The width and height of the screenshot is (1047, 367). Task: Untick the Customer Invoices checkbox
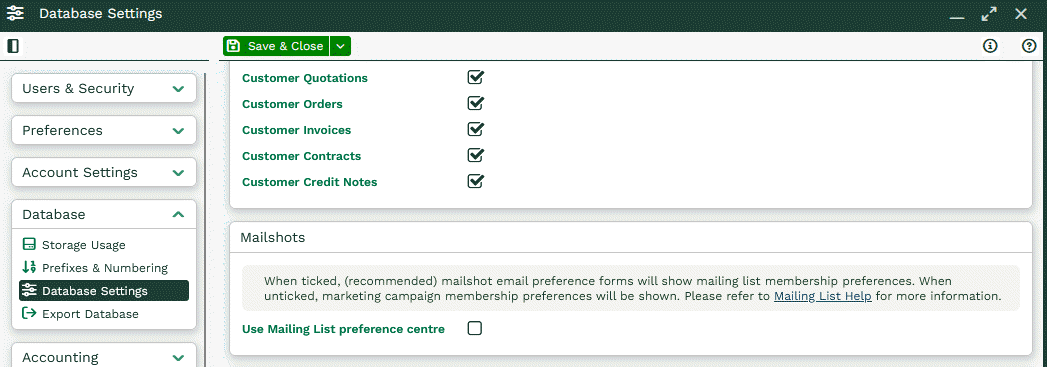475,129
